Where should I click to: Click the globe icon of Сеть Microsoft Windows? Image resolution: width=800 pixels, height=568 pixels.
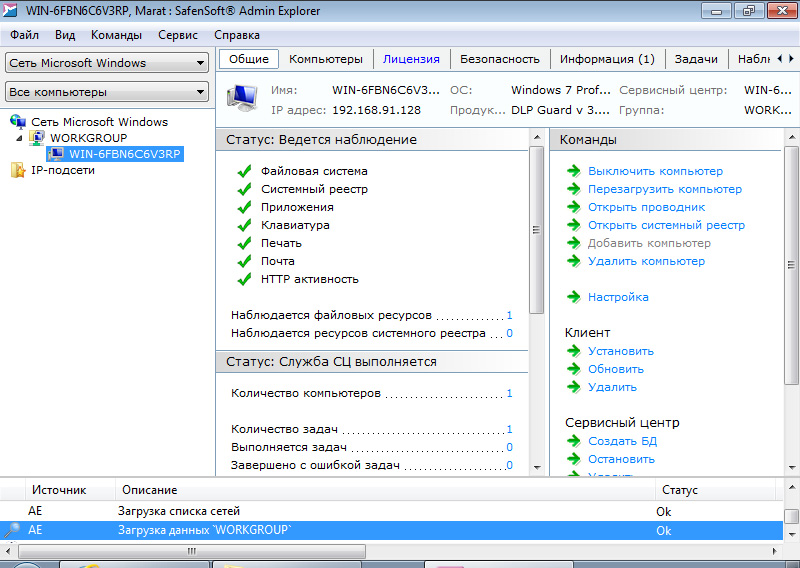(x=18, y=121)
